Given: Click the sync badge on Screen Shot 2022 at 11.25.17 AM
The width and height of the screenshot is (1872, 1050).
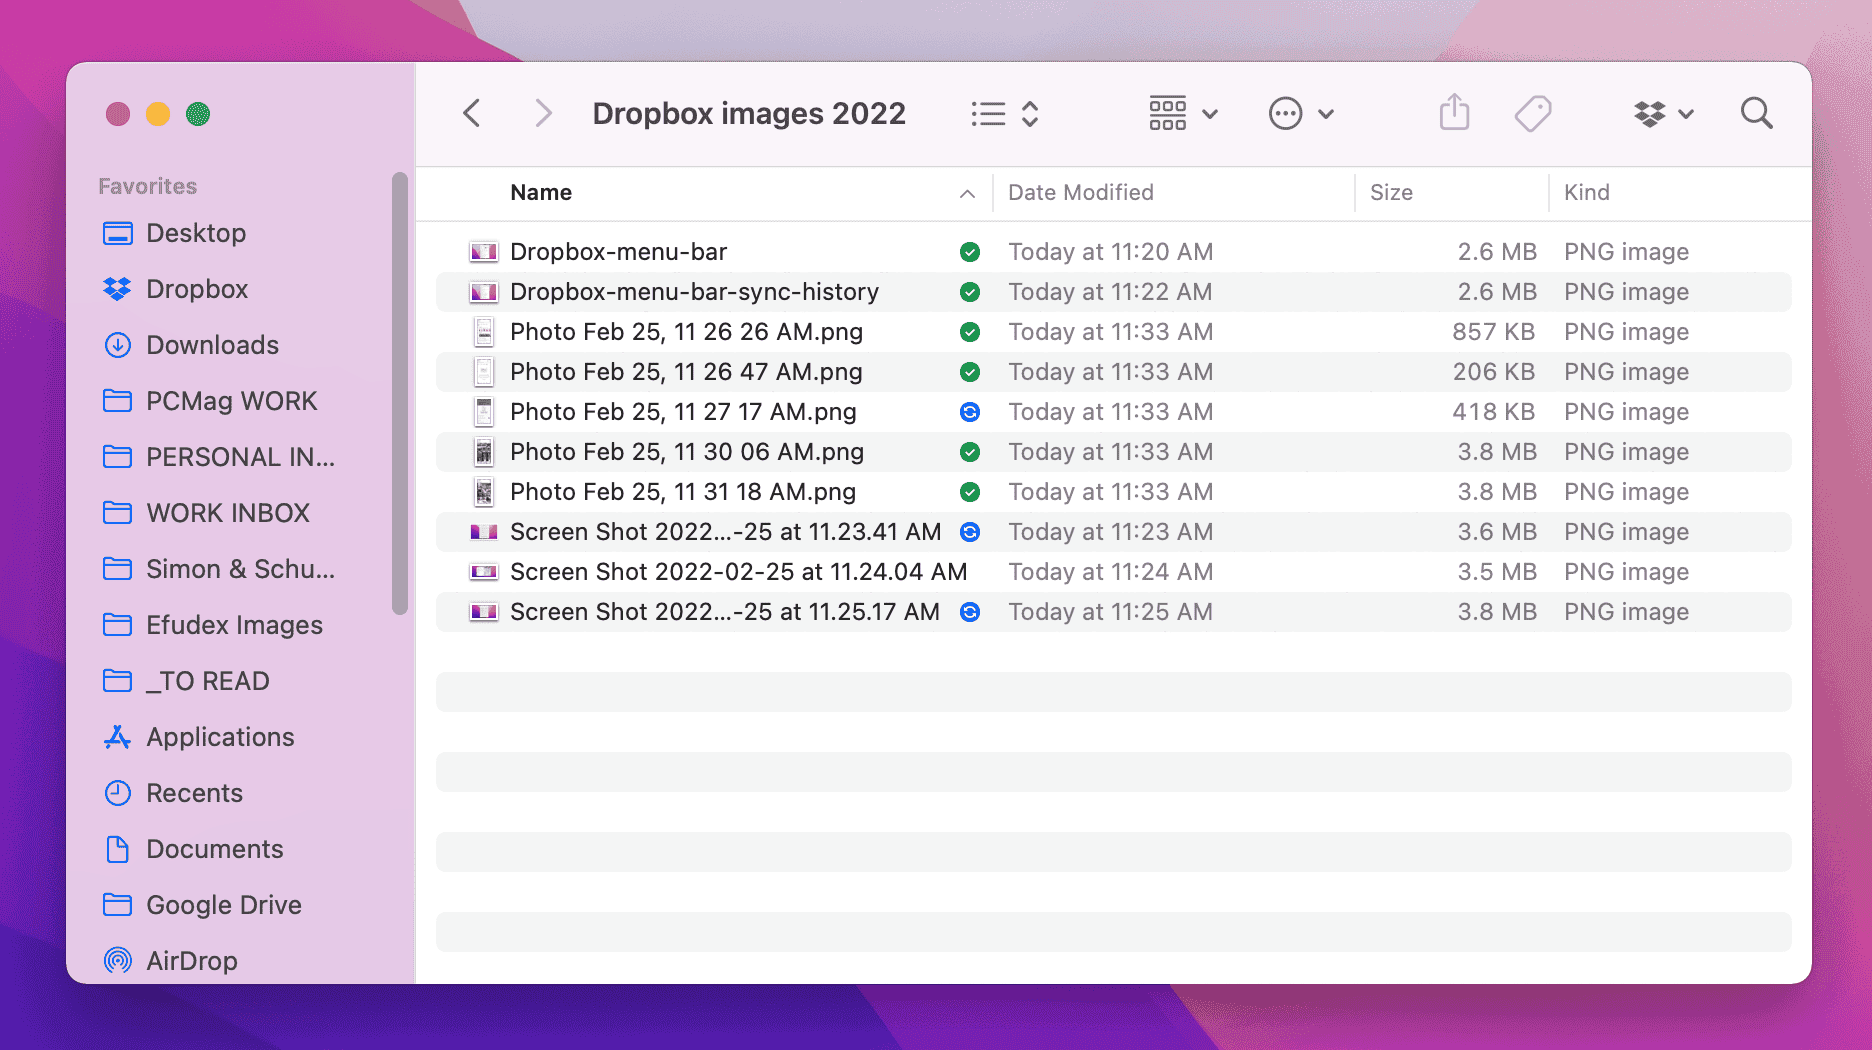Looking at the screenshot, I should point(969,611).
